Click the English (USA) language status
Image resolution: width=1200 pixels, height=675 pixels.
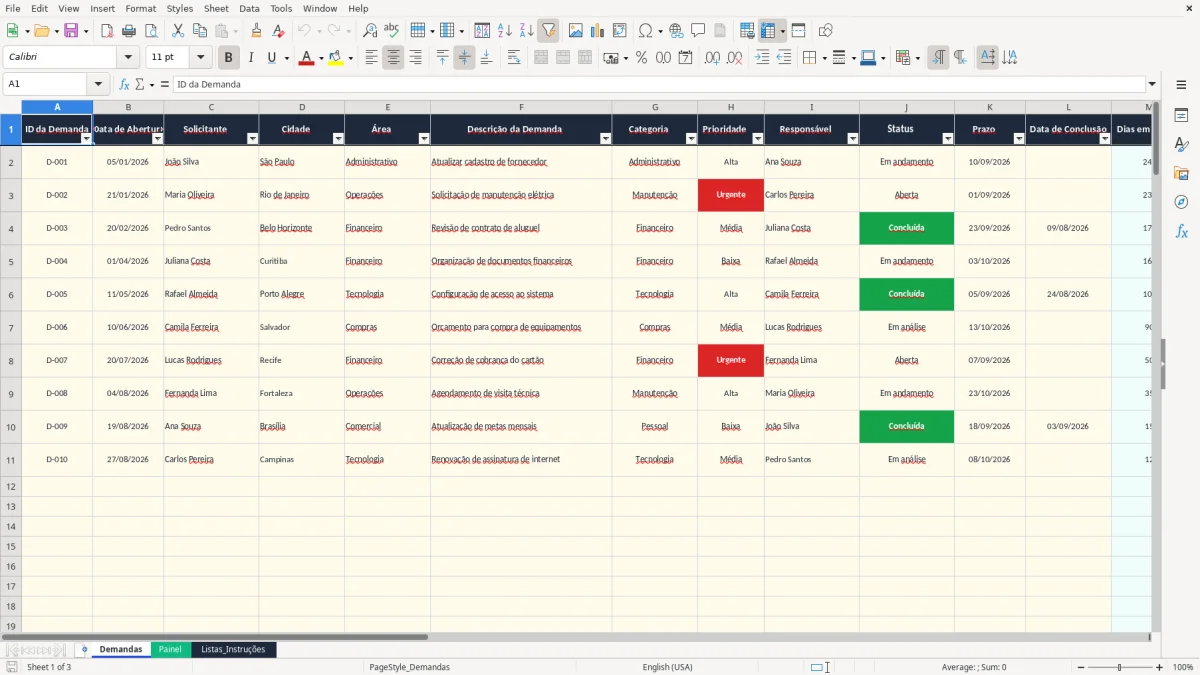click(667, 667)
